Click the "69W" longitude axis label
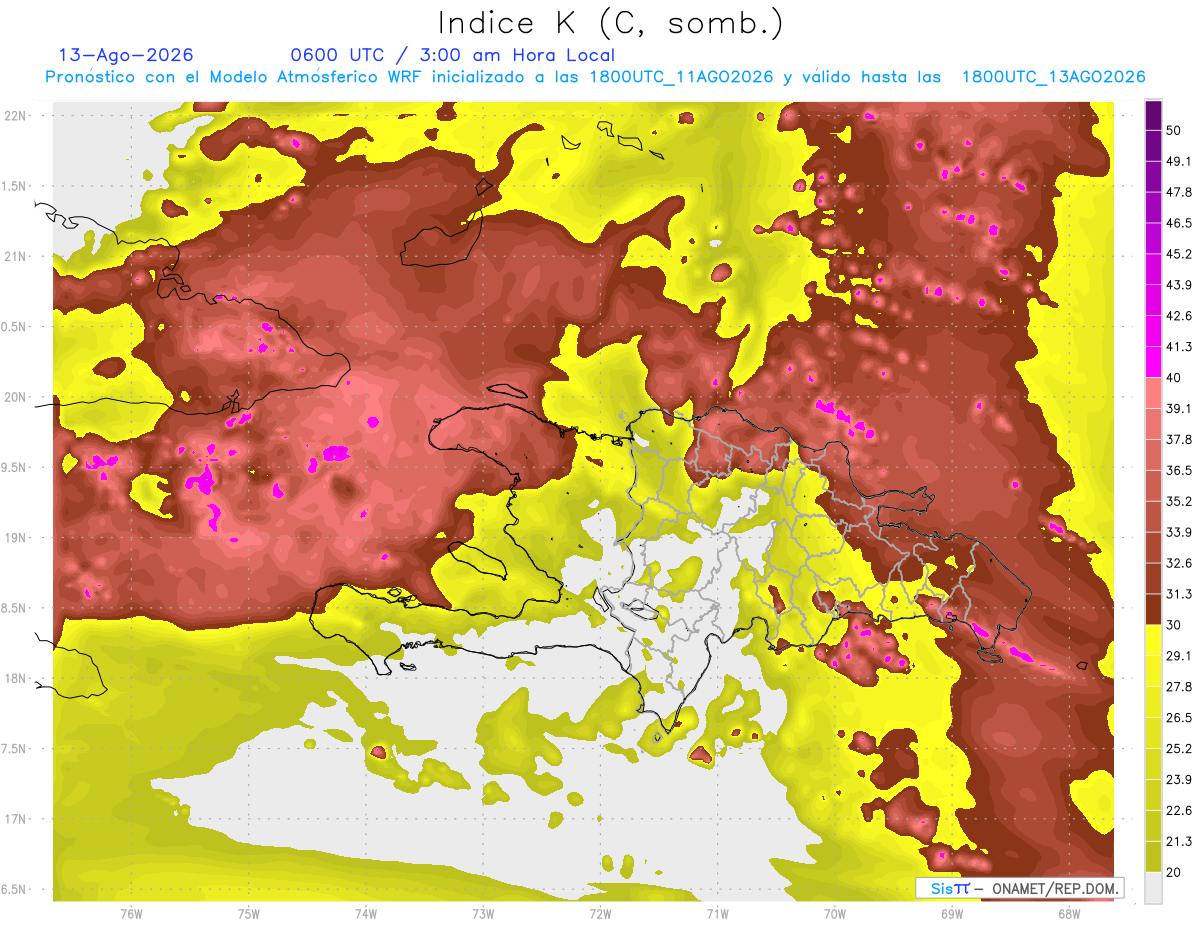1200x927 pixels. pyautogui.click(x=951, y=914)
